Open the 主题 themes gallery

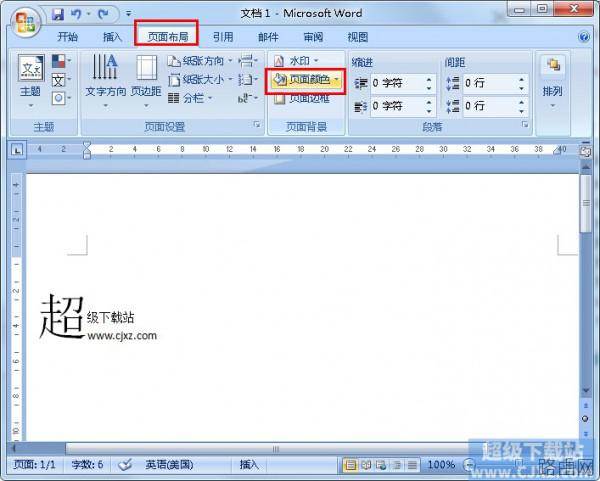(31, 82)
